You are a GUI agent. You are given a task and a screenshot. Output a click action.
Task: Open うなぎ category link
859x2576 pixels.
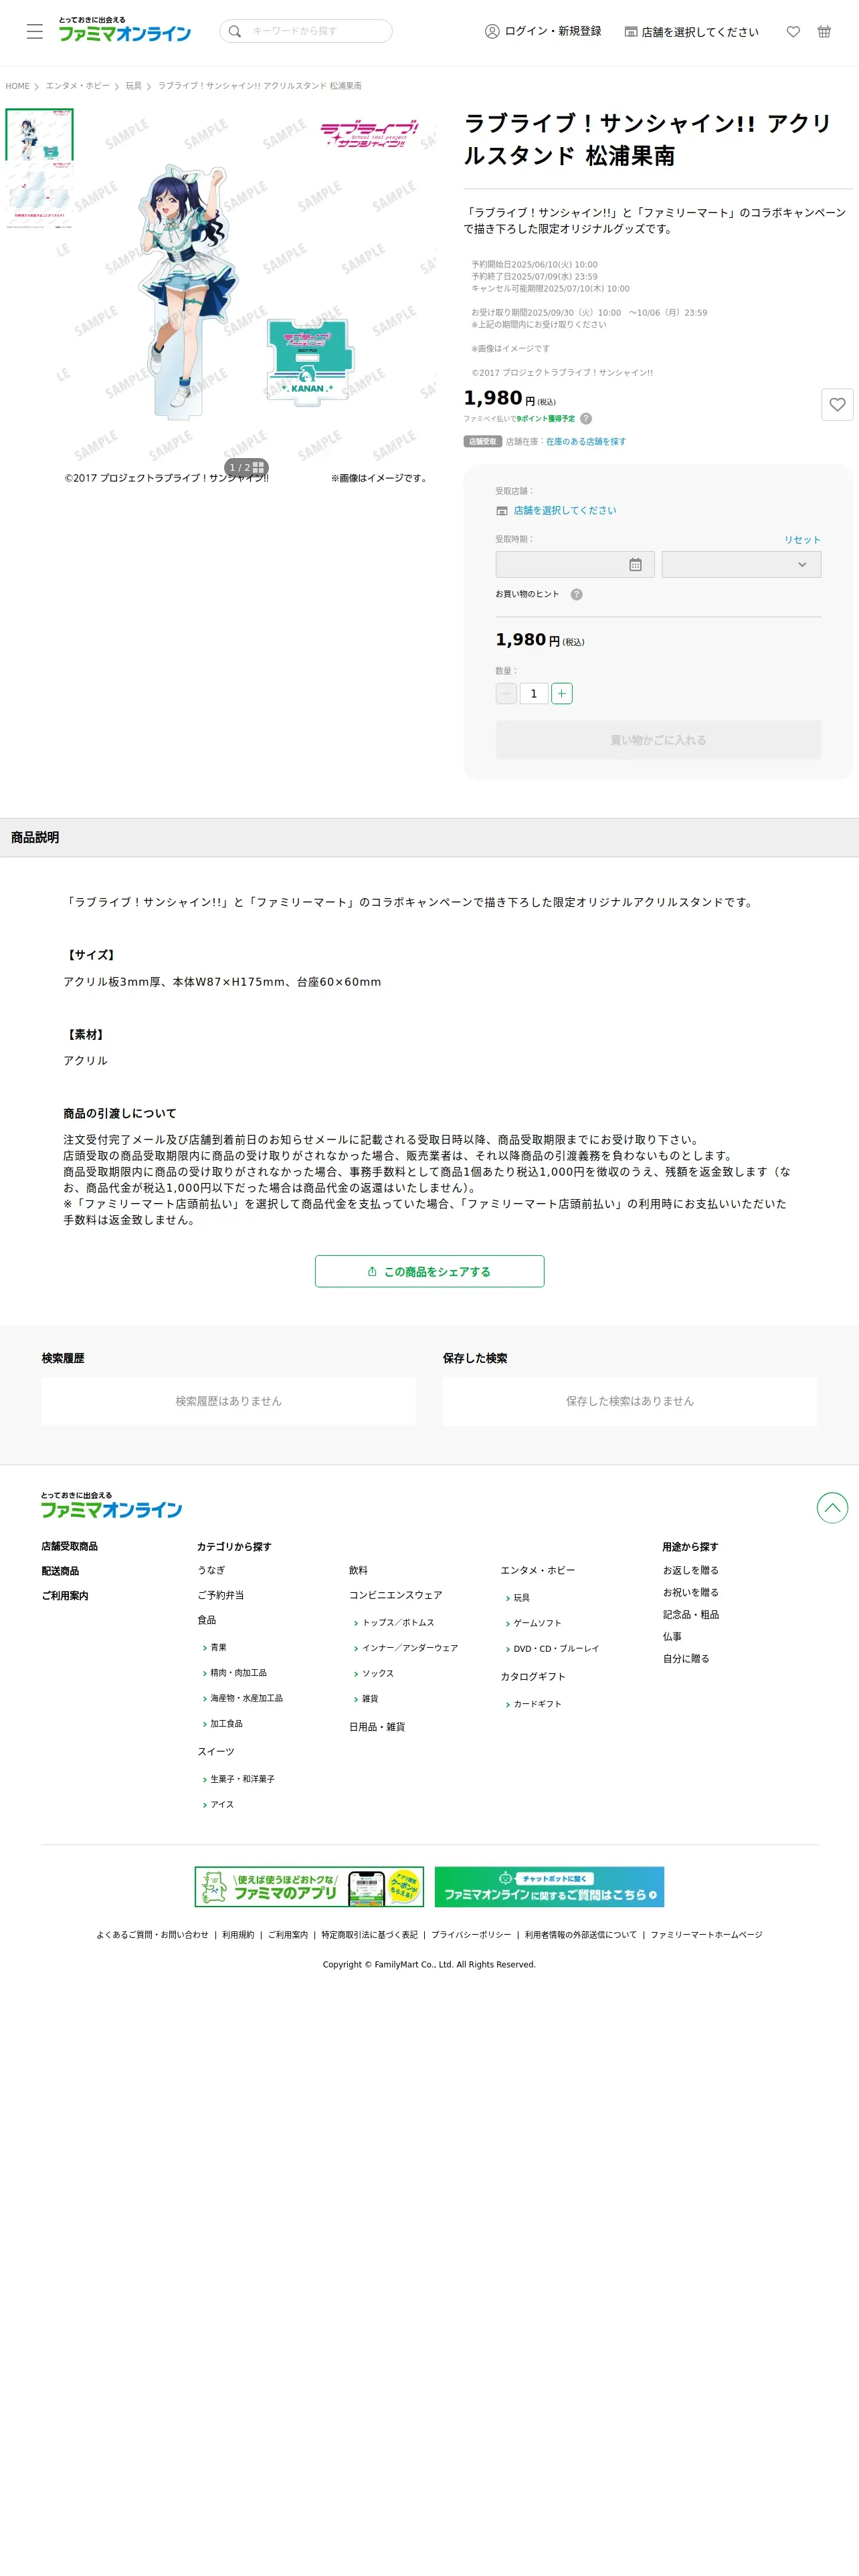pos(211,1570)
